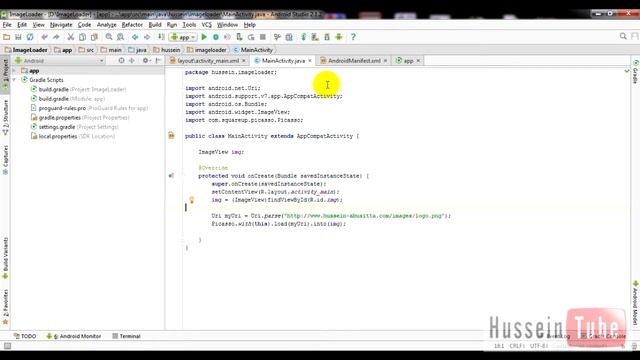Close the AndroidManifest.xml tab
The height and width of the screenshot is (360, 640).
pyautogui.click(x=385, y=60)
